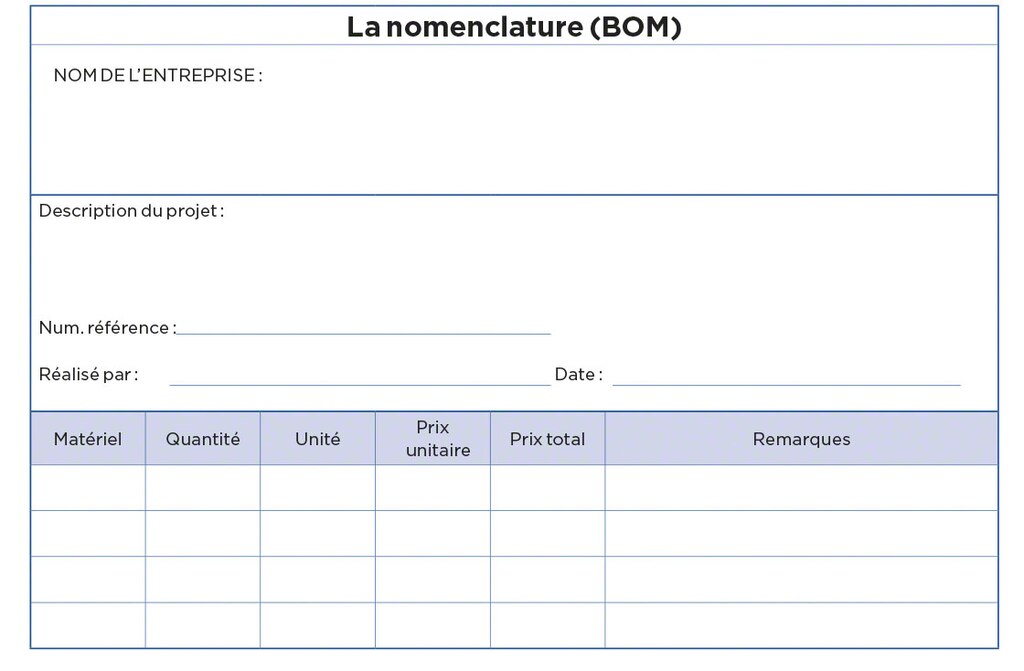Viewport: 1024px width, 671px height.
Task: Click first row cell under Remarques
Action: point(801,488)
